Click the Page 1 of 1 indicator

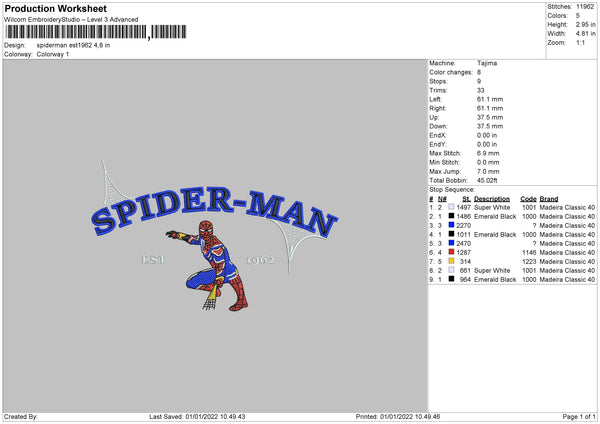[x=579, y=417]
